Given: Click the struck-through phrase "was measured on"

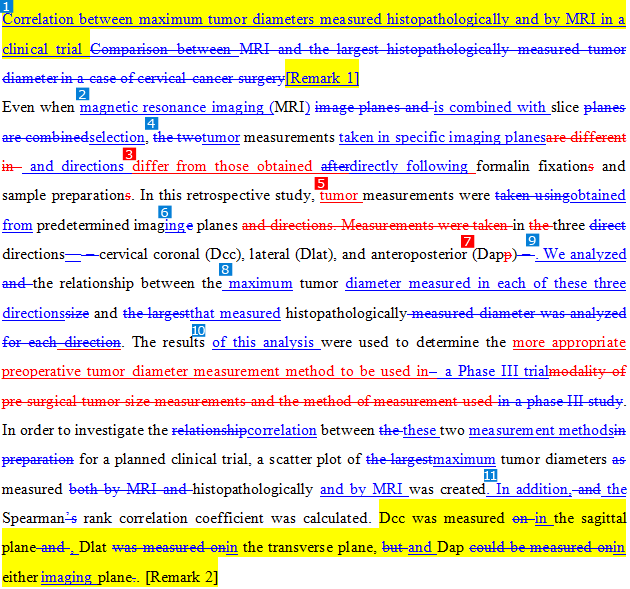Looking at the screenshot, I should 169,547.
